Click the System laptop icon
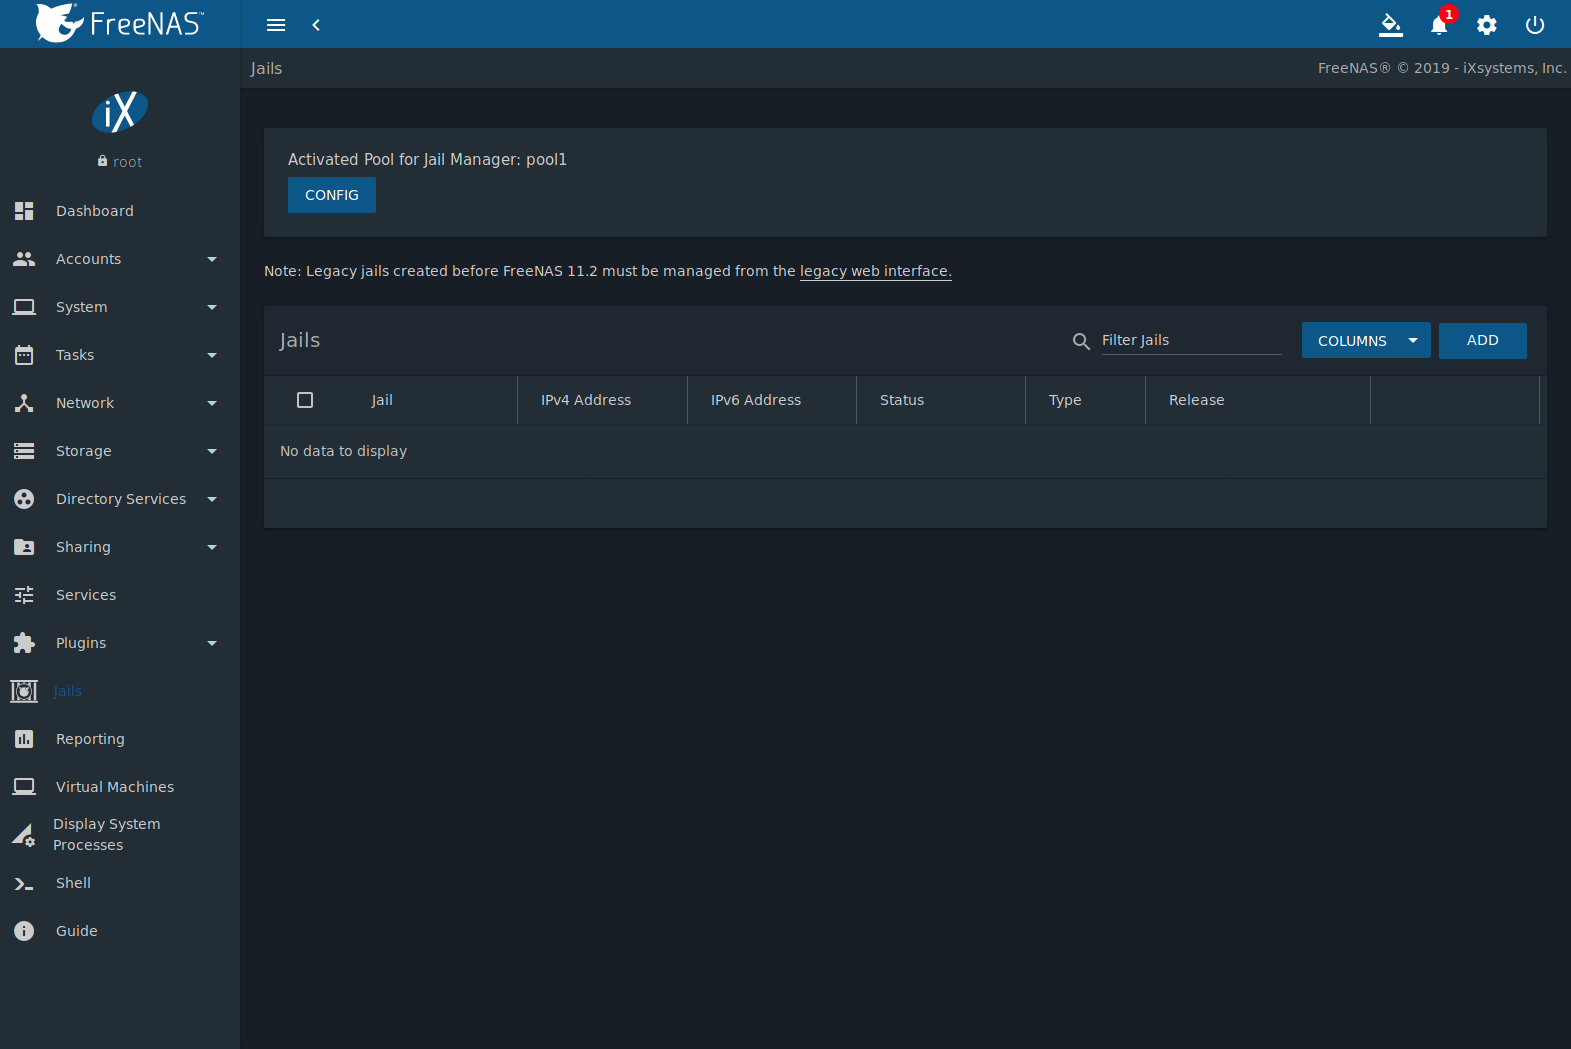1571x1049 pixels. coord(24,307)
